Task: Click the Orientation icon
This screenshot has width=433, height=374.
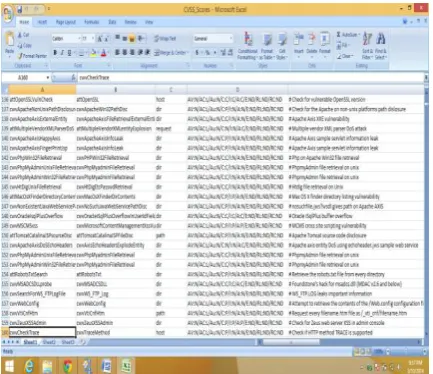Action: click(141, 38)
